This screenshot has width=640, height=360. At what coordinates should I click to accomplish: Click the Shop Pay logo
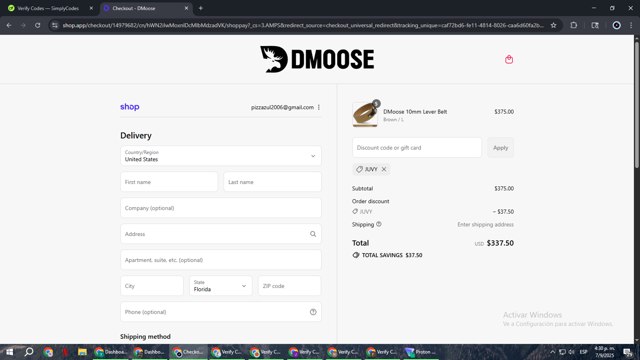pyautogui.click(x=130, y=107)
